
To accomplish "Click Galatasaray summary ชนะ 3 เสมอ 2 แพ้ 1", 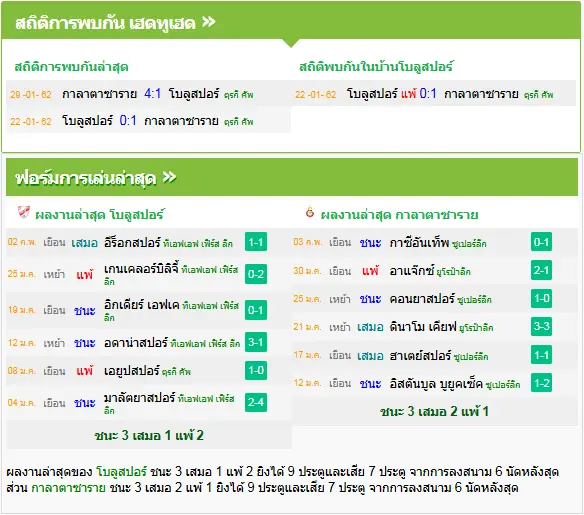I will click(x=434, y=411).
